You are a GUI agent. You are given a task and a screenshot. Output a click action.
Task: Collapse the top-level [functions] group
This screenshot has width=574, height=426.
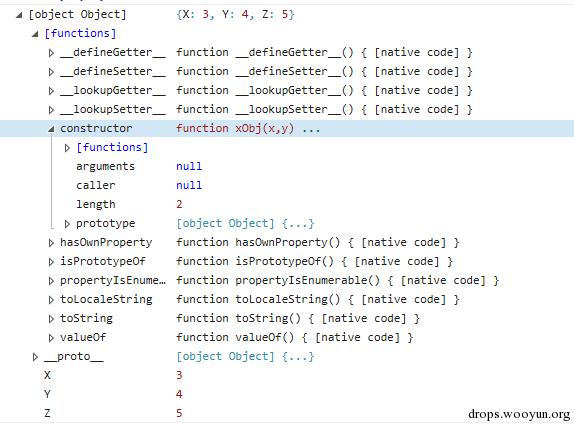[x=35, y=34]
